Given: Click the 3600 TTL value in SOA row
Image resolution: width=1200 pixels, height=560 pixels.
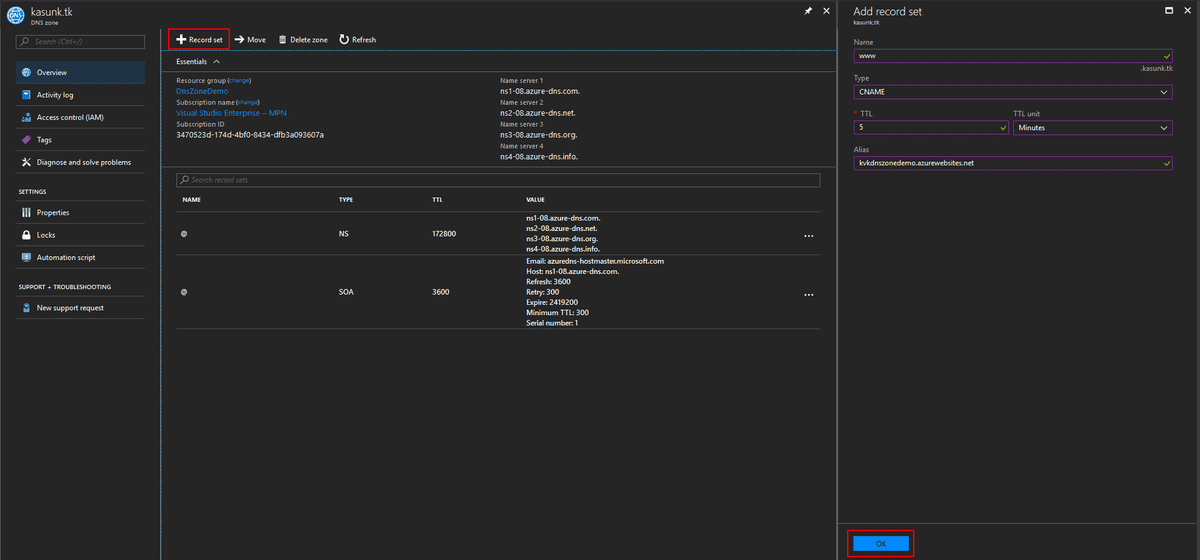Looking at the screenshot, I should (x=441, y=292).
